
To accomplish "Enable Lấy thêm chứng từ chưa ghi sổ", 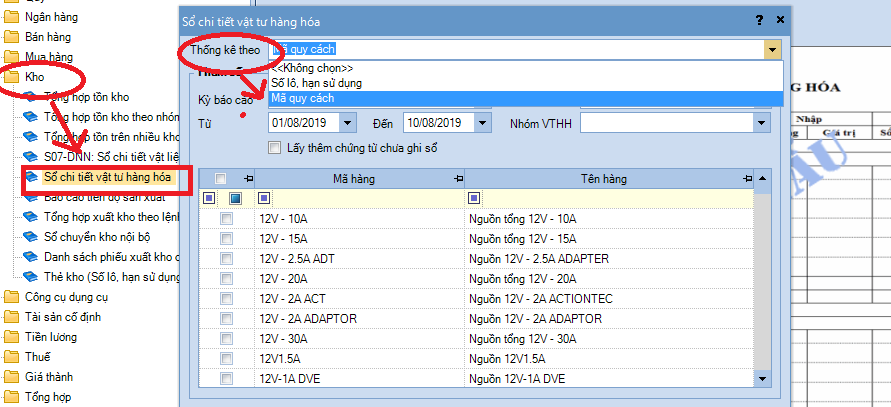I will point(275,148).
